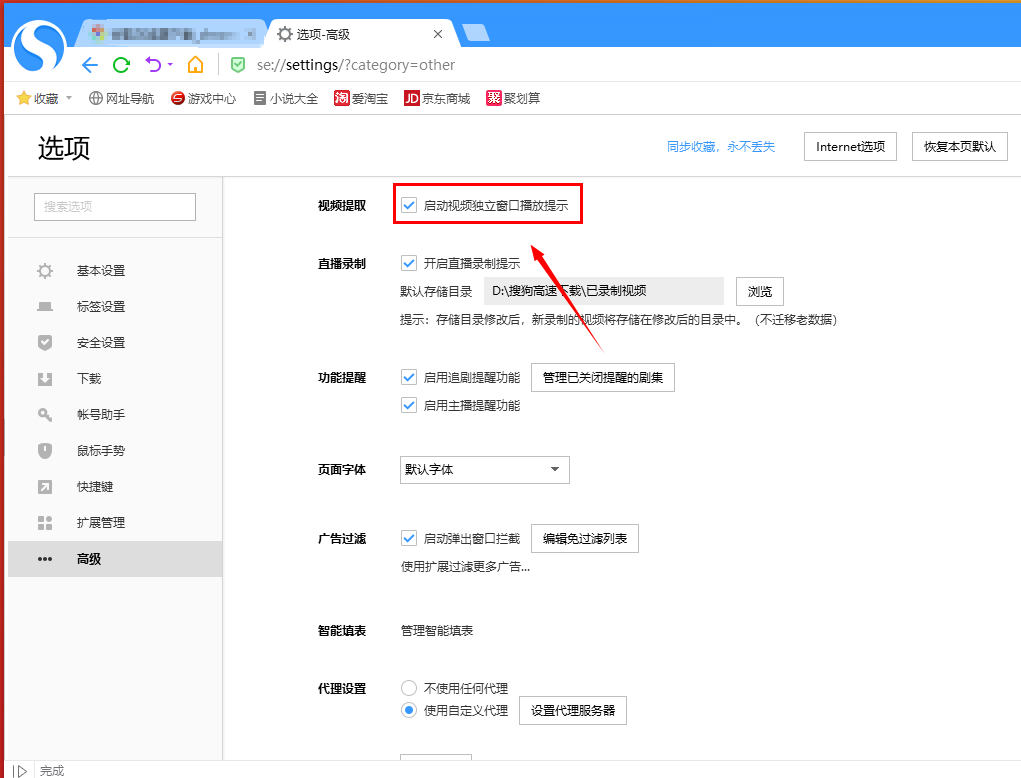The height and width of the screenshot is (778, 1021).
Task: Open the new tab button
Action: click(x=476, y=33)
